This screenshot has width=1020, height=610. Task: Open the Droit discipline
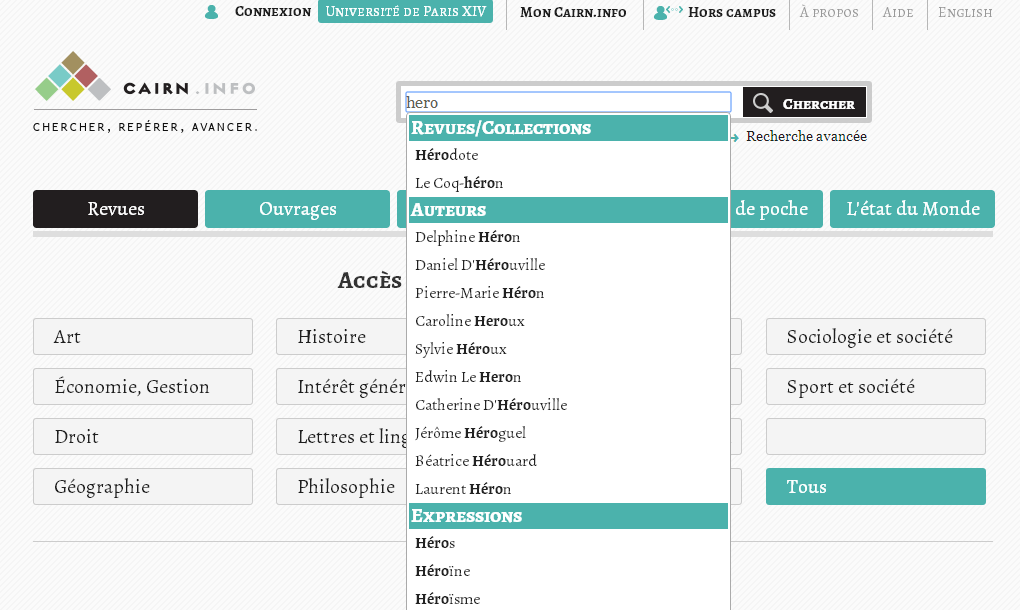point(143,436)
